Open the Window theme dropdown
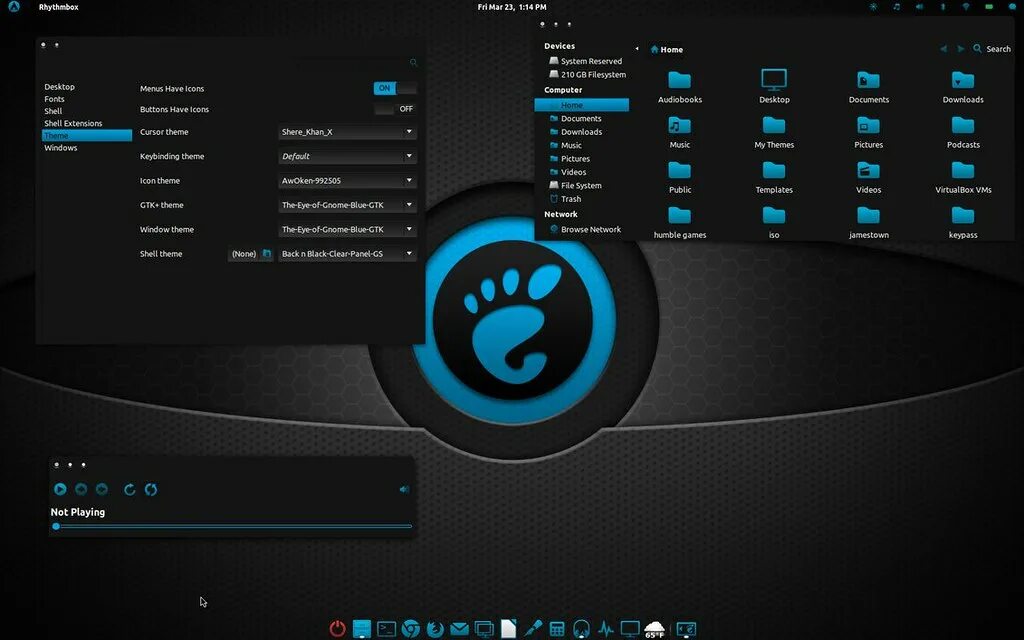This screenshot has height=640, width=1024. point(347,229)
